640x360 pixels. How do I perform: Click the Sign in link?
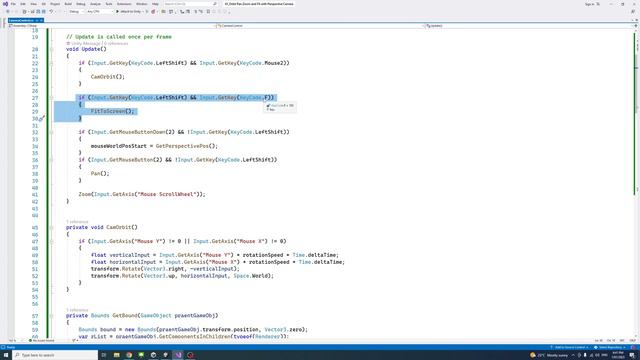(x=590, y=4)
